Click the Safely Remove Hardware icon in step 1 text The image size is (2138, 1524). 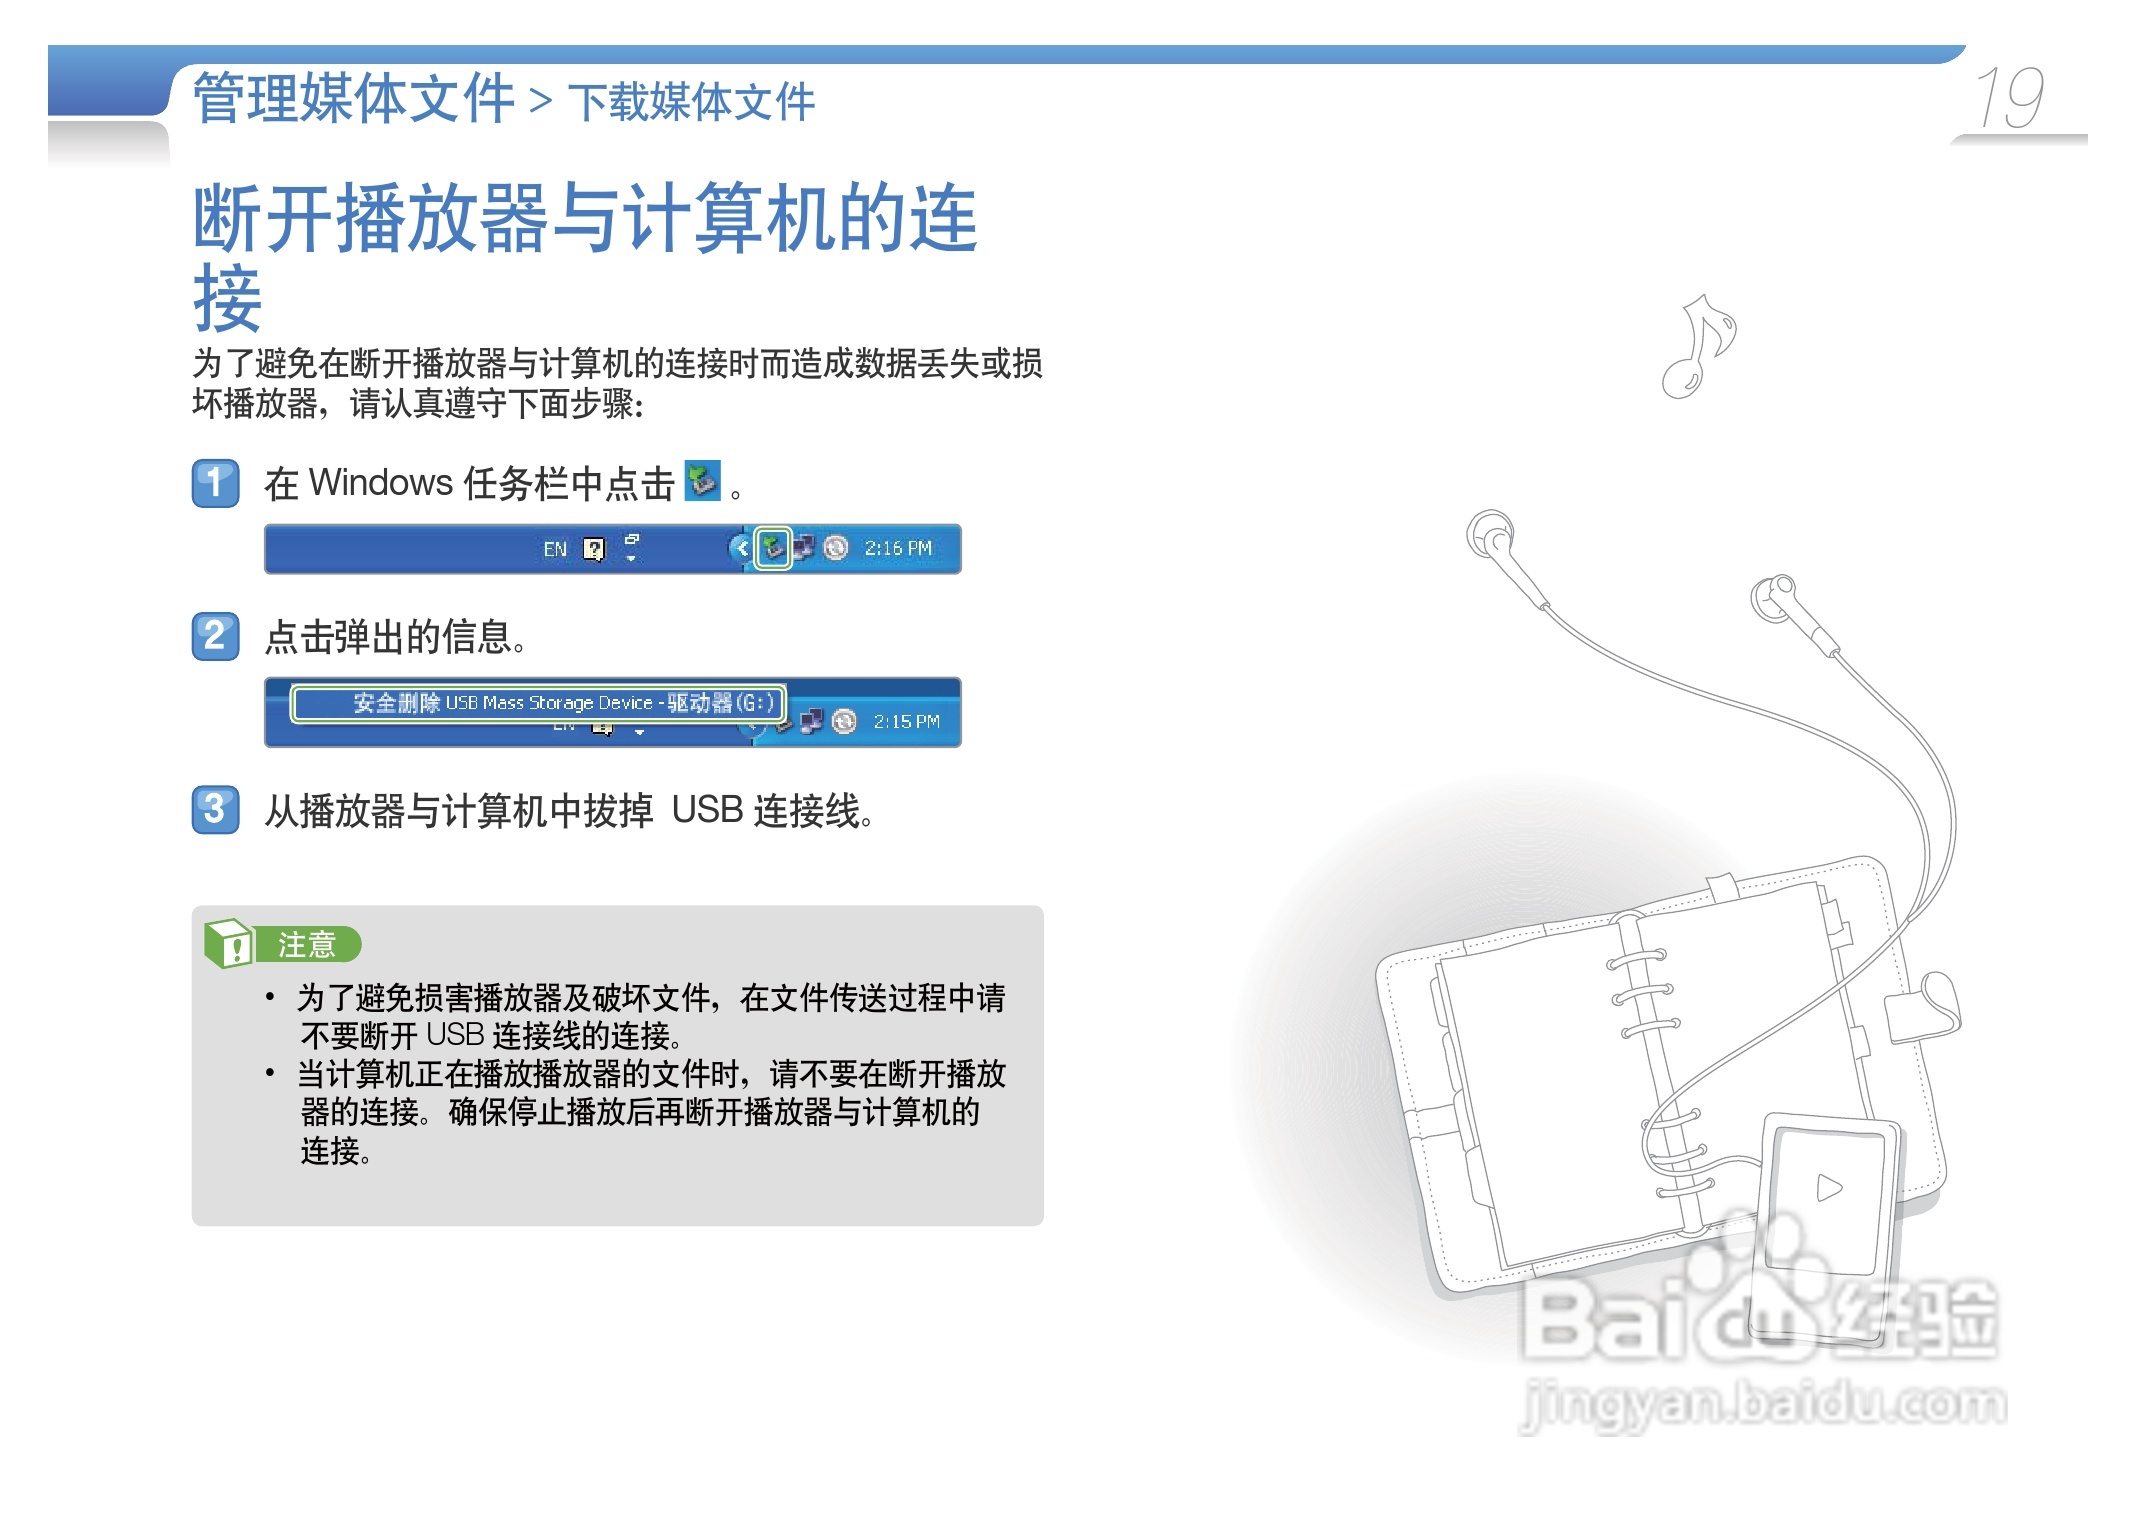click(702, 481)
